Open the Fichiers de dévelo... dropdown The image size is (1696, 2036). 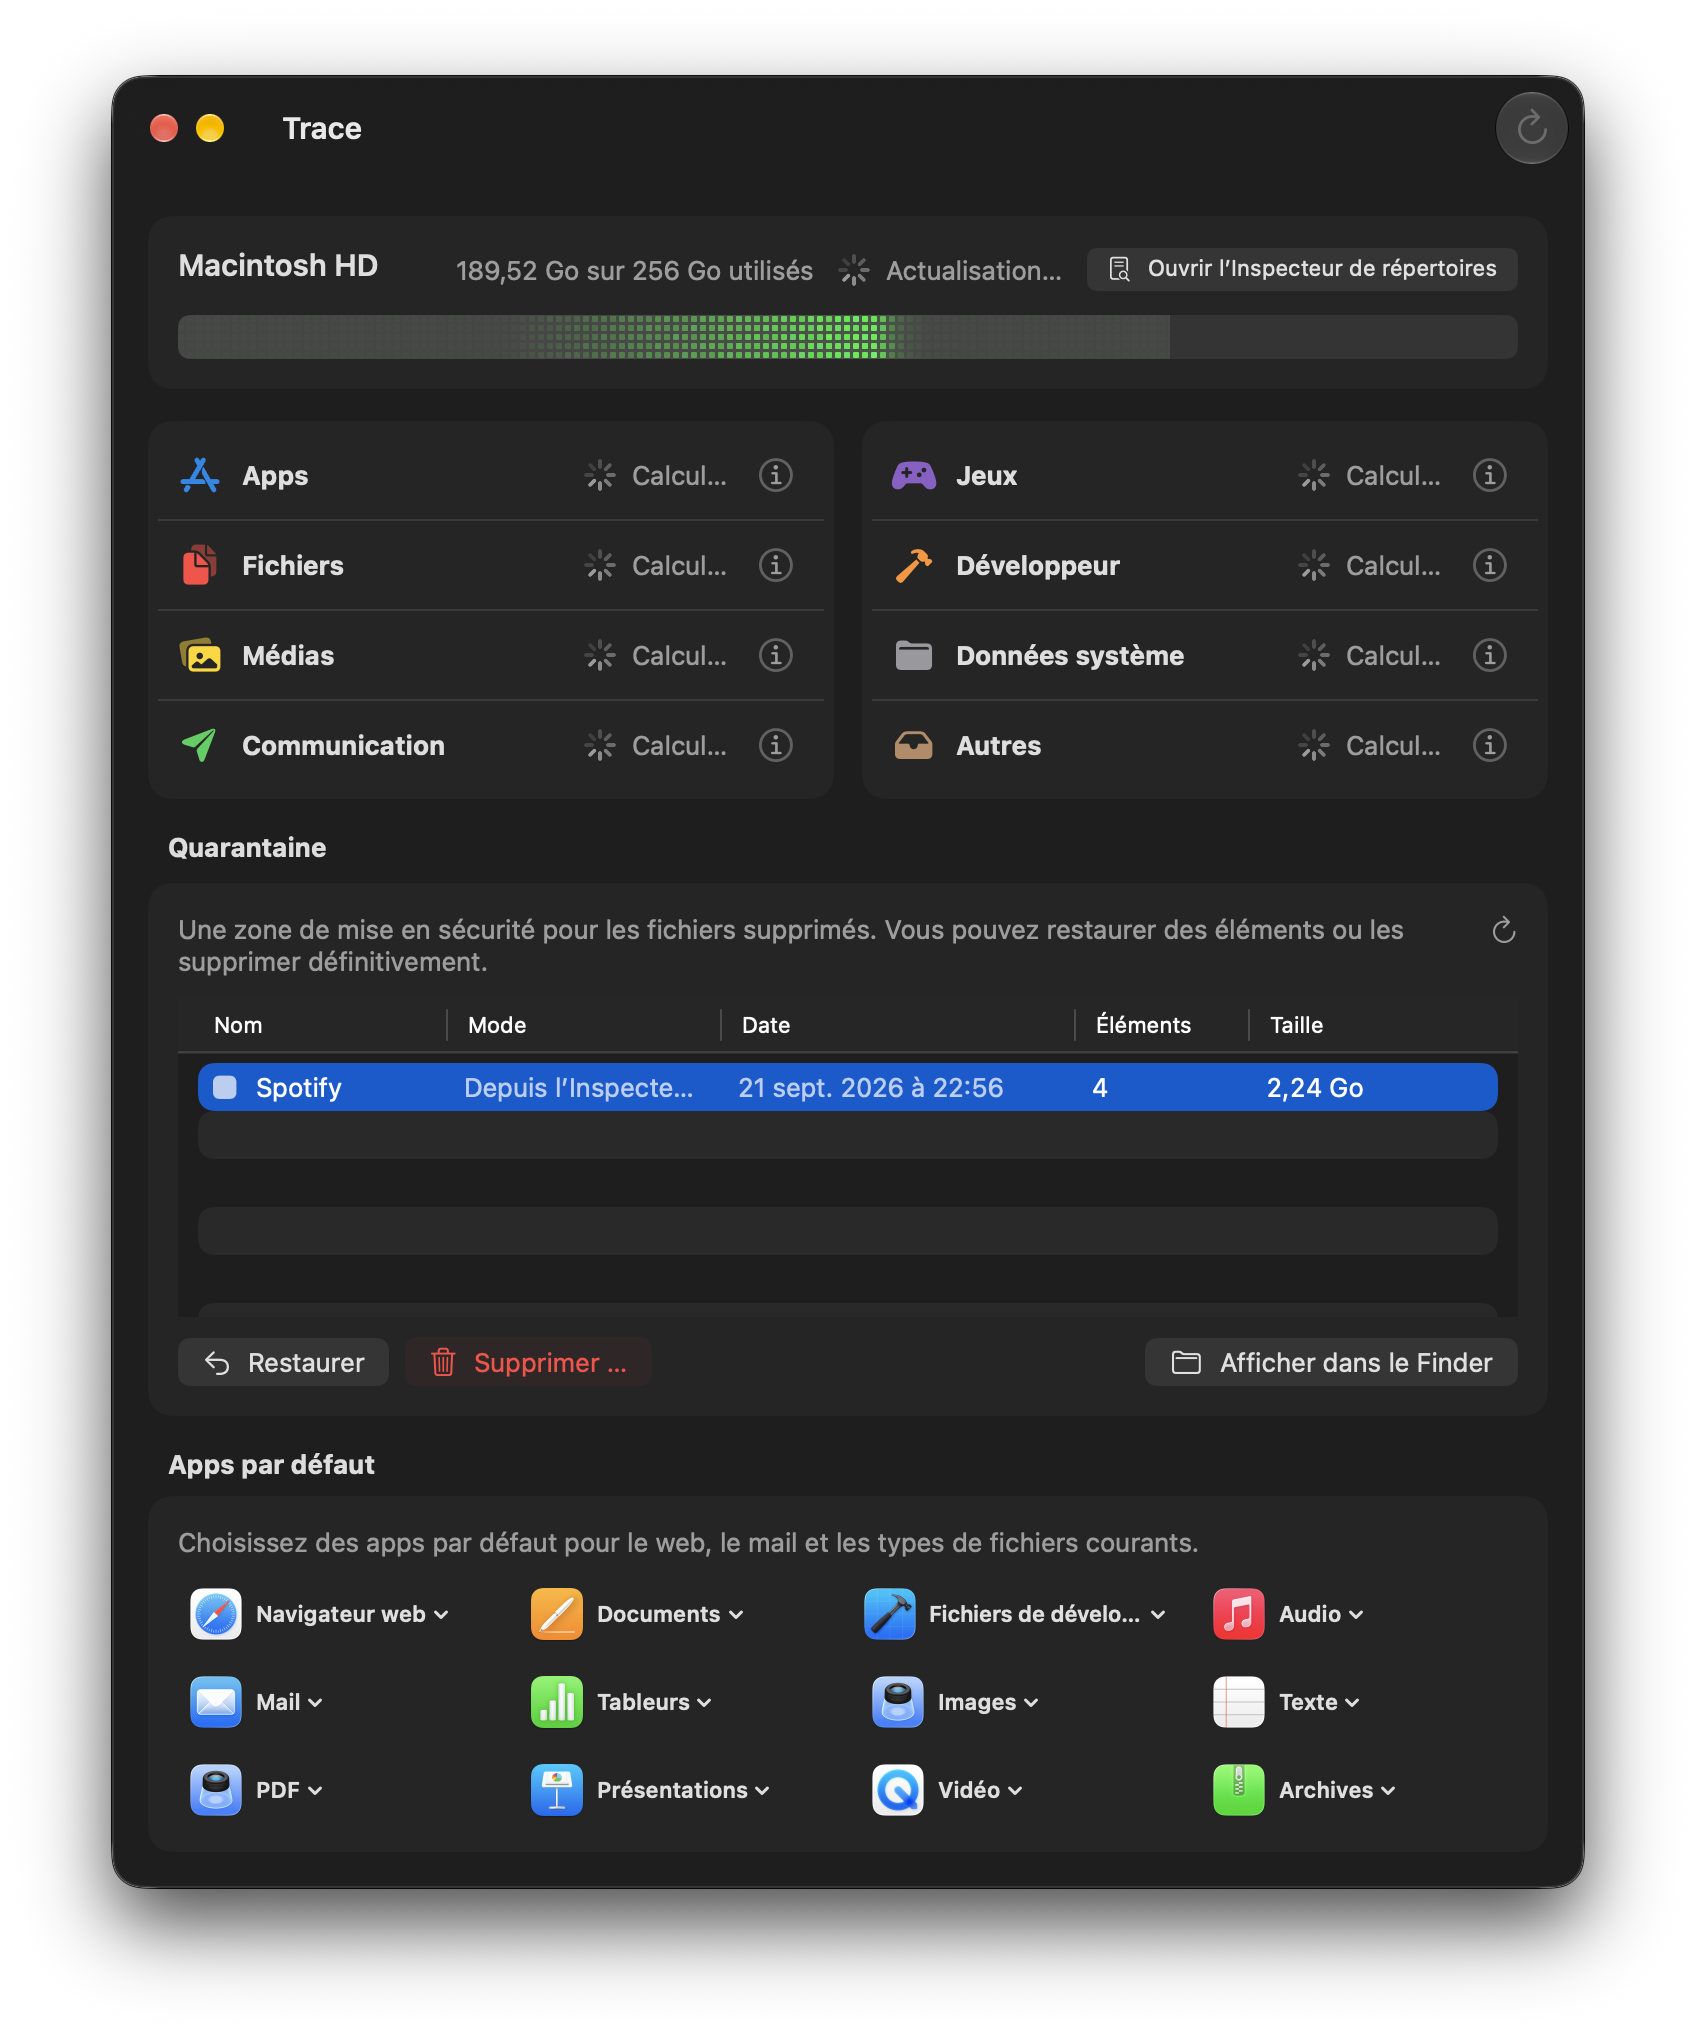(x=1015, y=1614)
